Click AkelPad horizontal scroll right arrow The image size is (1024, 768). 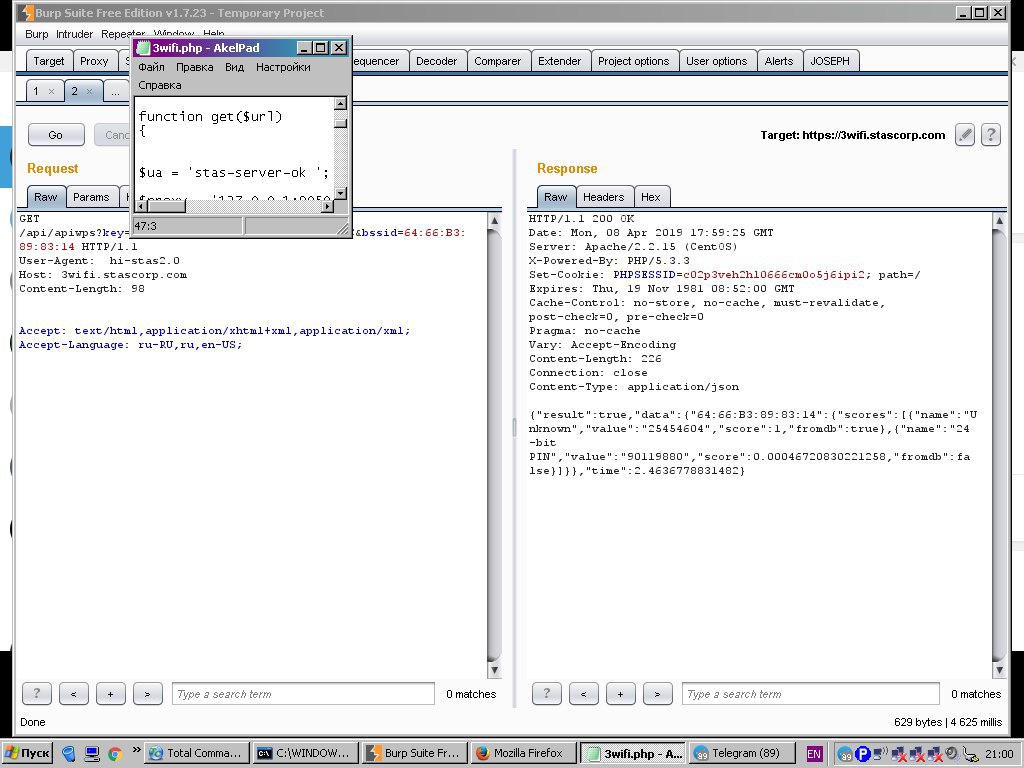(328, 206)
